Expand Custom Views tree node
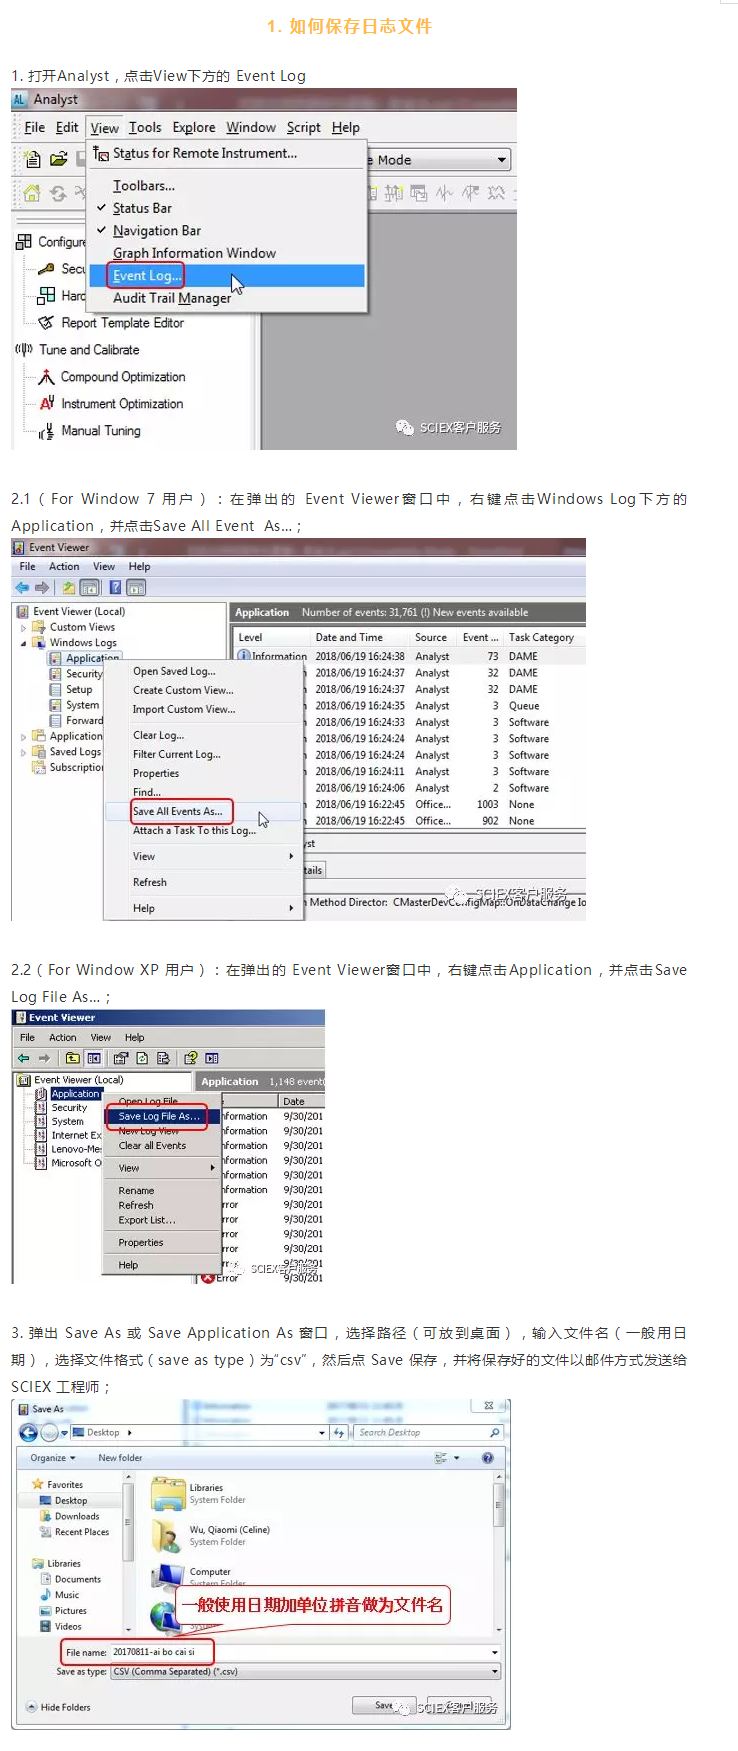This screenshot has width=738, height=1751. click(24, 627)
